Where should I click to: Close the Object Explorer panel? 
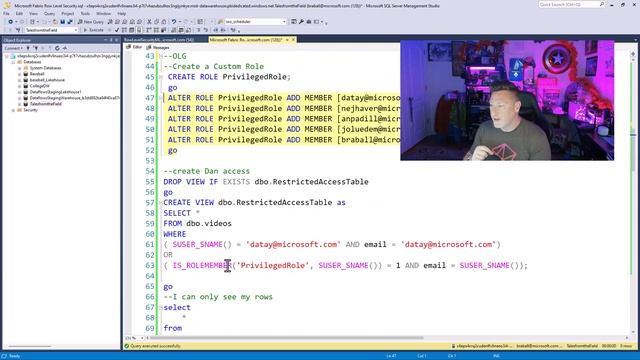point(117,40)
